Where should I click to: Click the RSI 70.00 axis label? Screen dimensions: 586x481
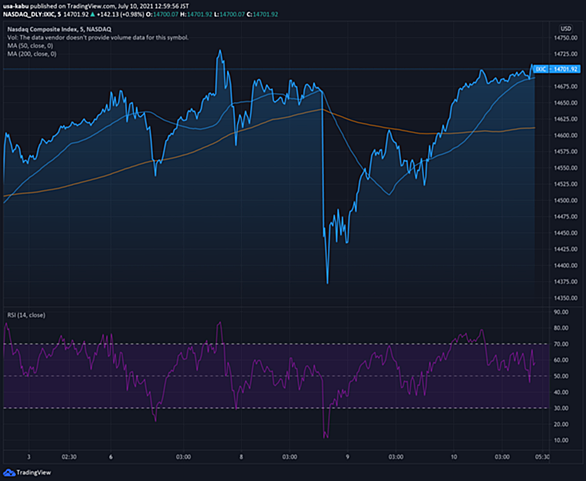coord(561,344)
